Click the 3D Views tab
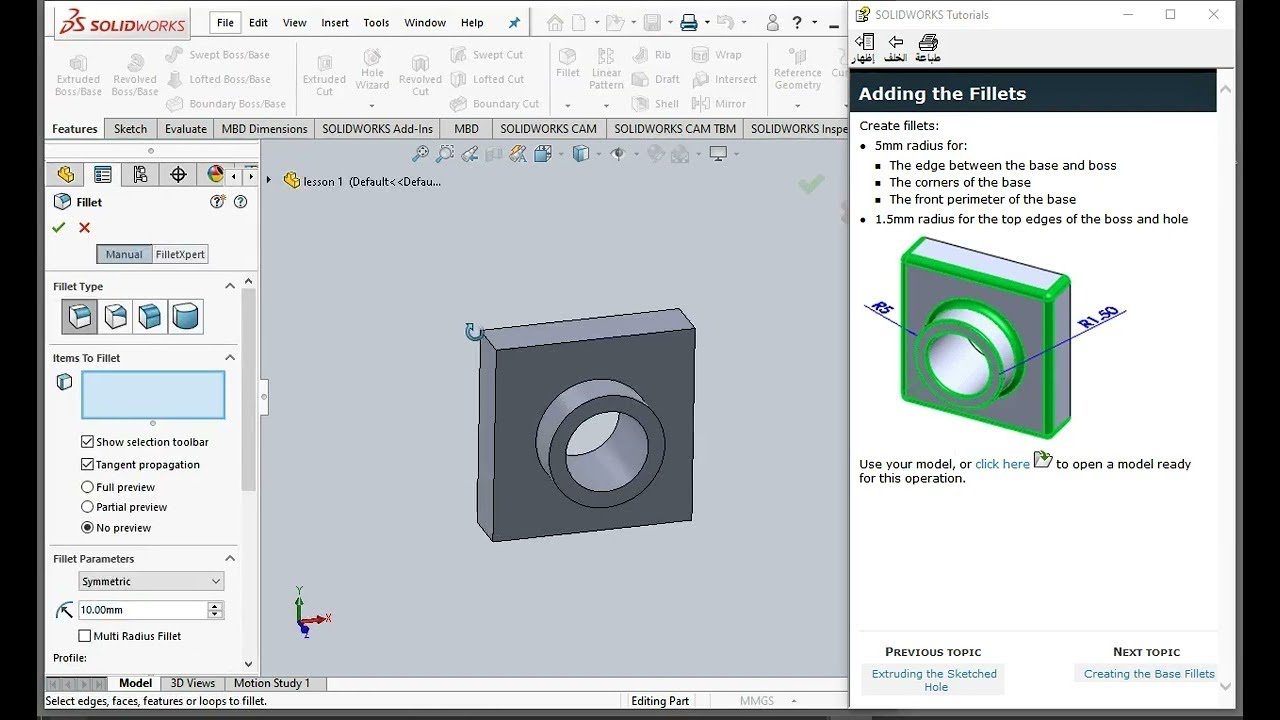 tap(192, 683)
